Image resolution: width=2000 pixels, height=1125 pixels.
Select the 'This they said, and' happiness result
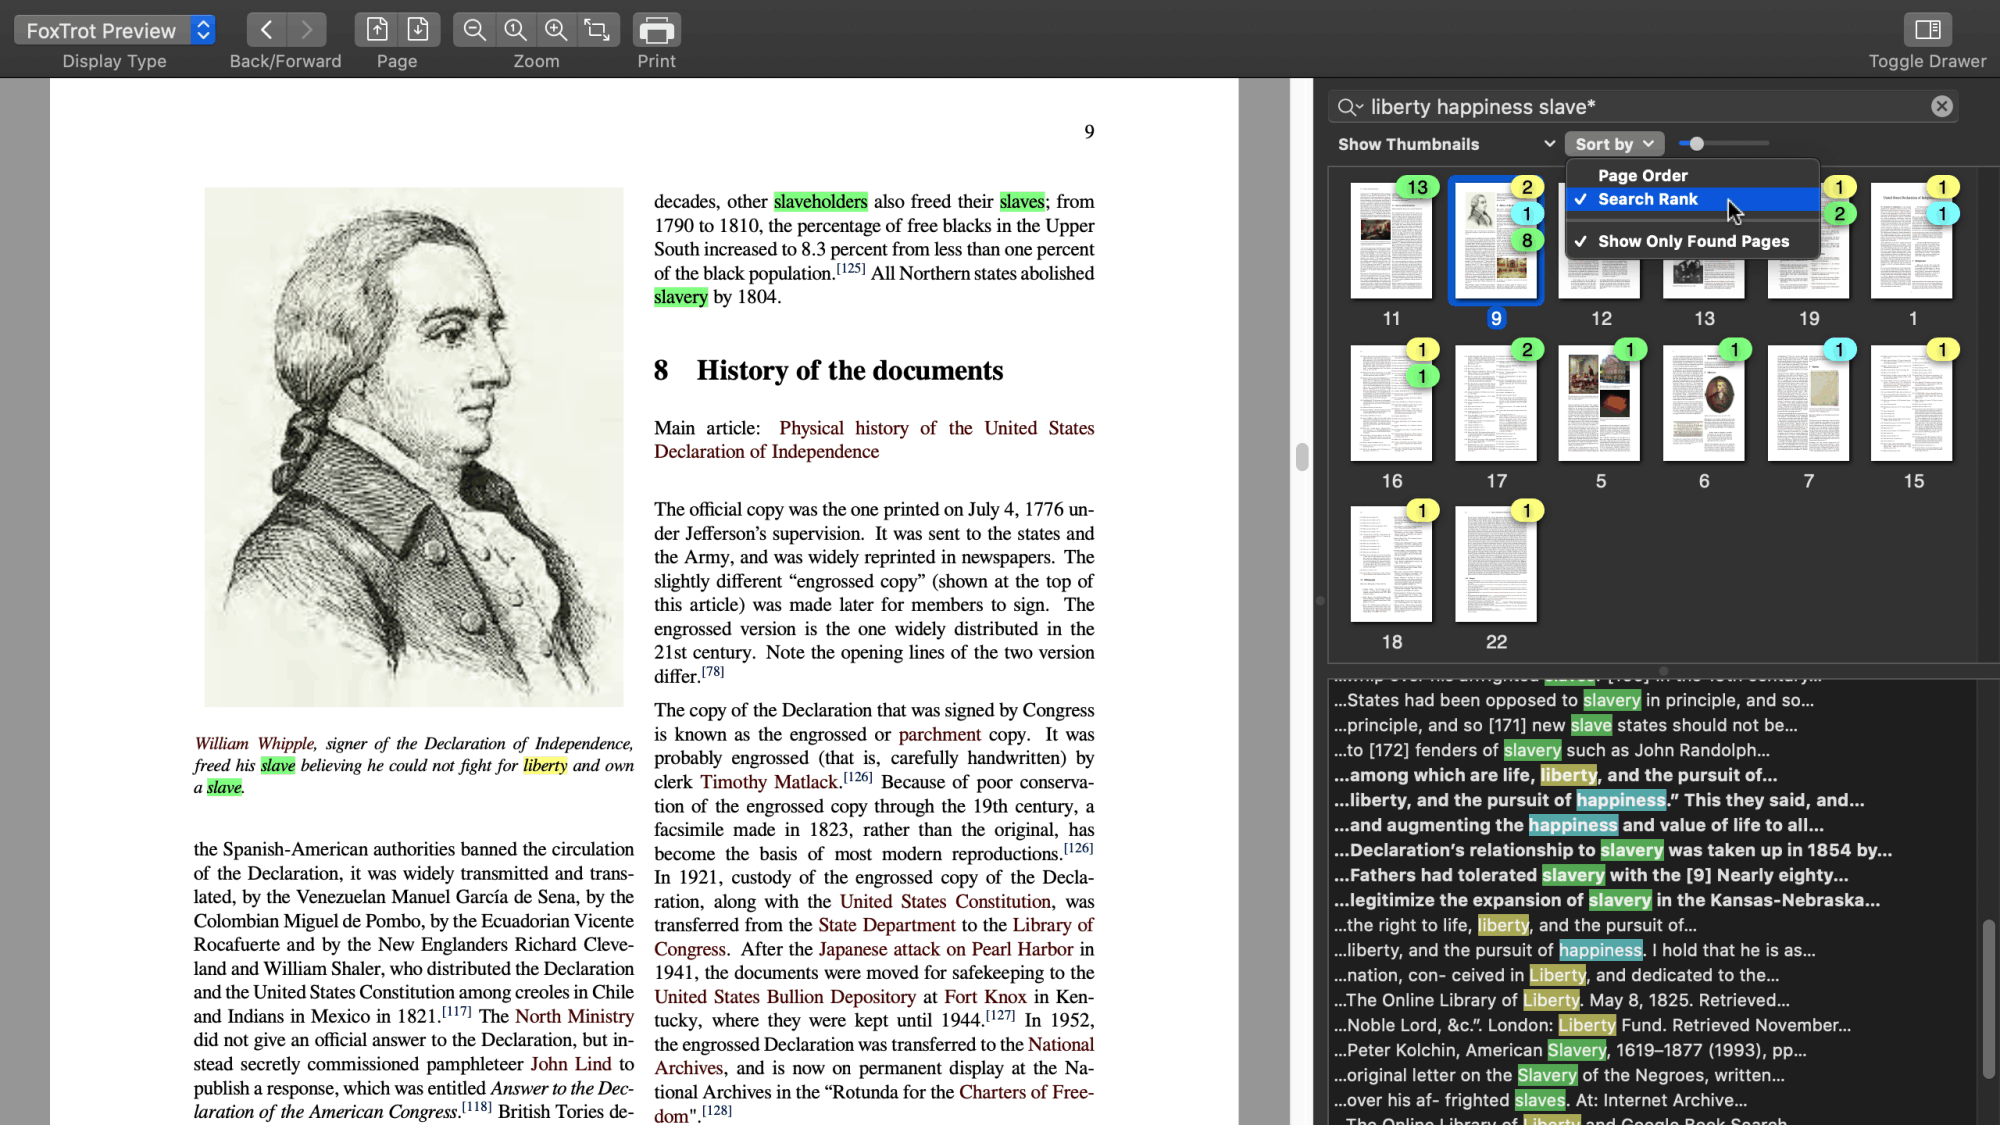point(1599,800)
